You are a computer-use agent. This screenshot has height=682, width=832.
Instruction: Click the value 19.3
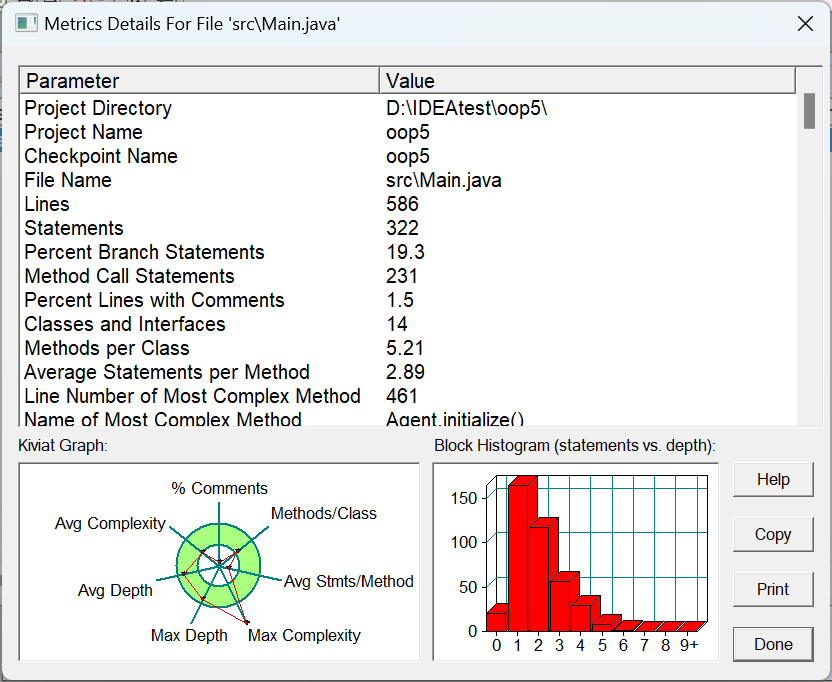[405, 252]
